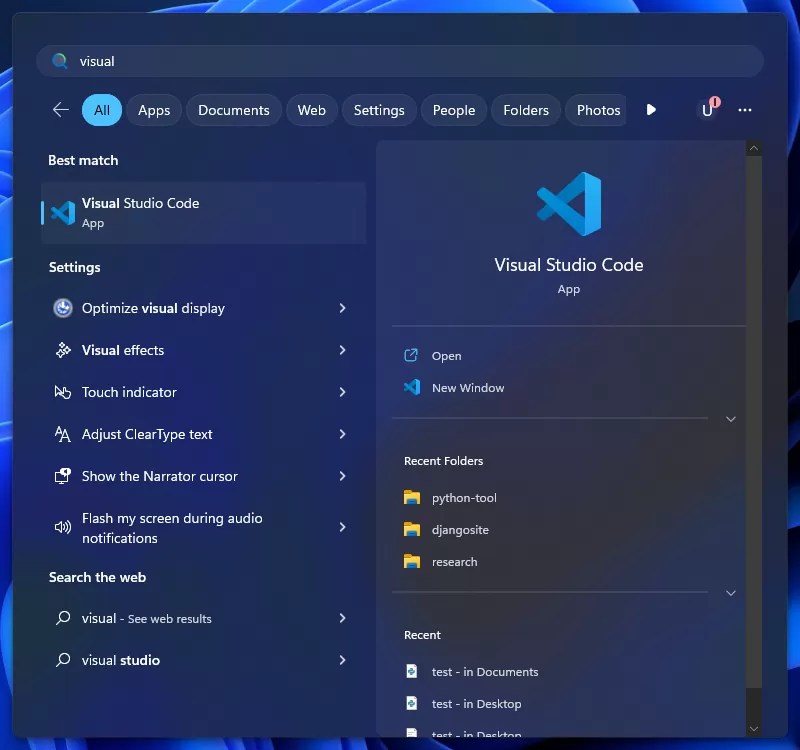Open the more options ellipsis menu

point(745,110)
